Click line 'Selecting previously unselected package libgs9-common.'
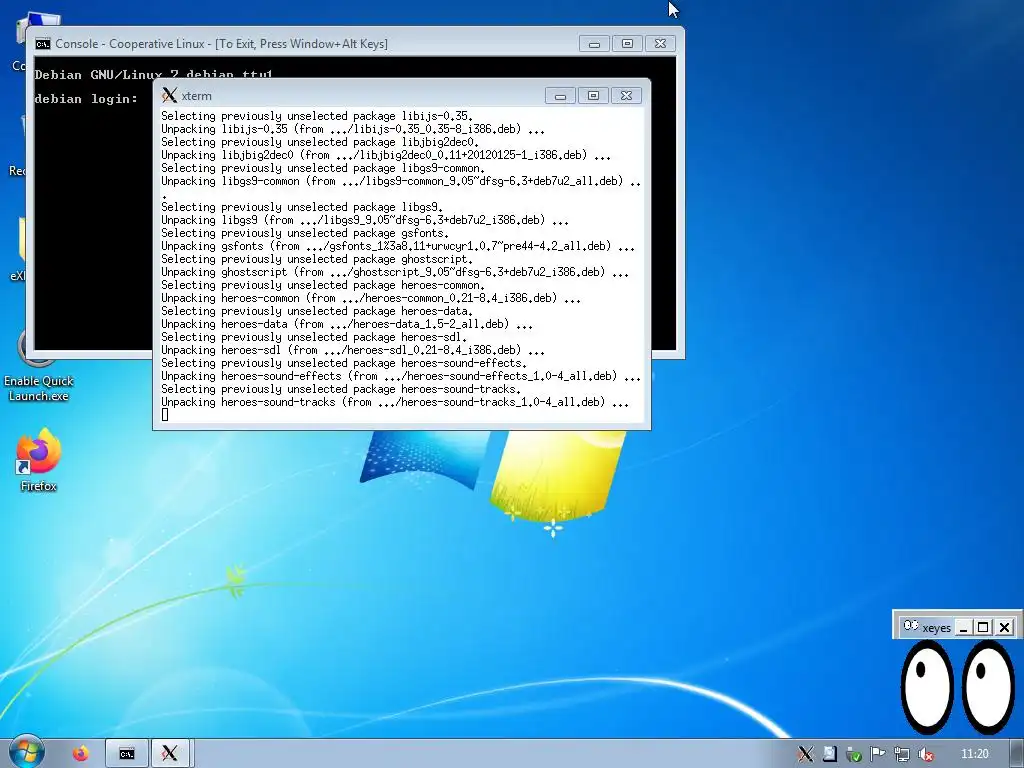The width and height of the screenshot is (1024, 768). click(x=323, y=168)
